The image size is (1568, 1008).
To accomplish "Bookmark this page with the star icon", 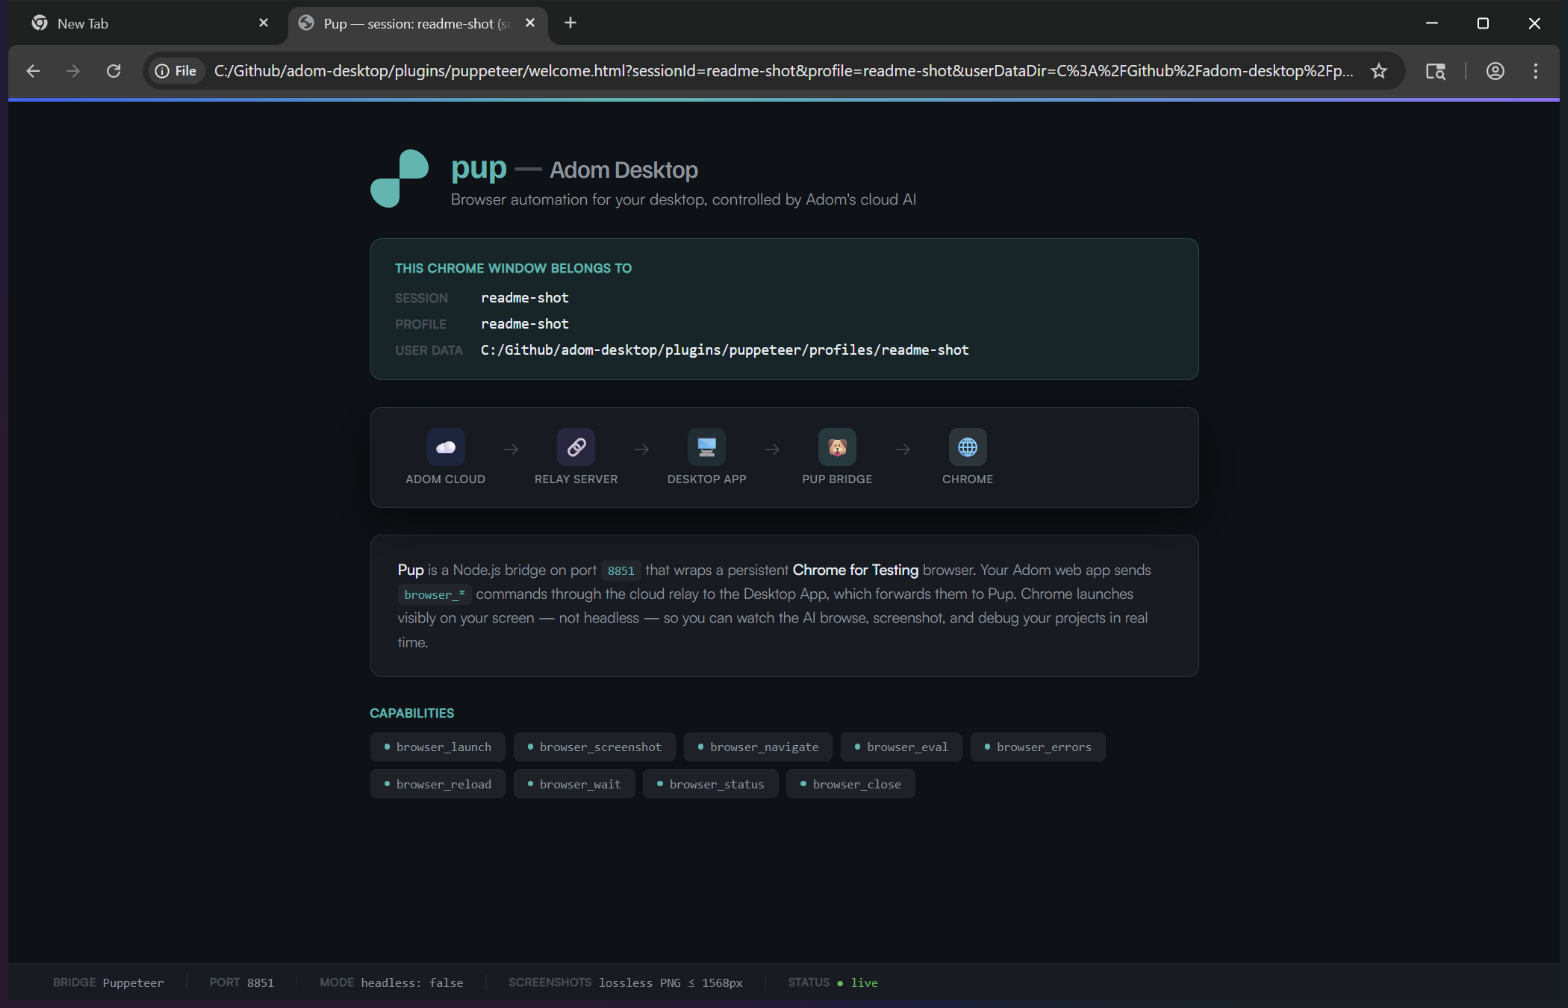I will click(1379, 71).
